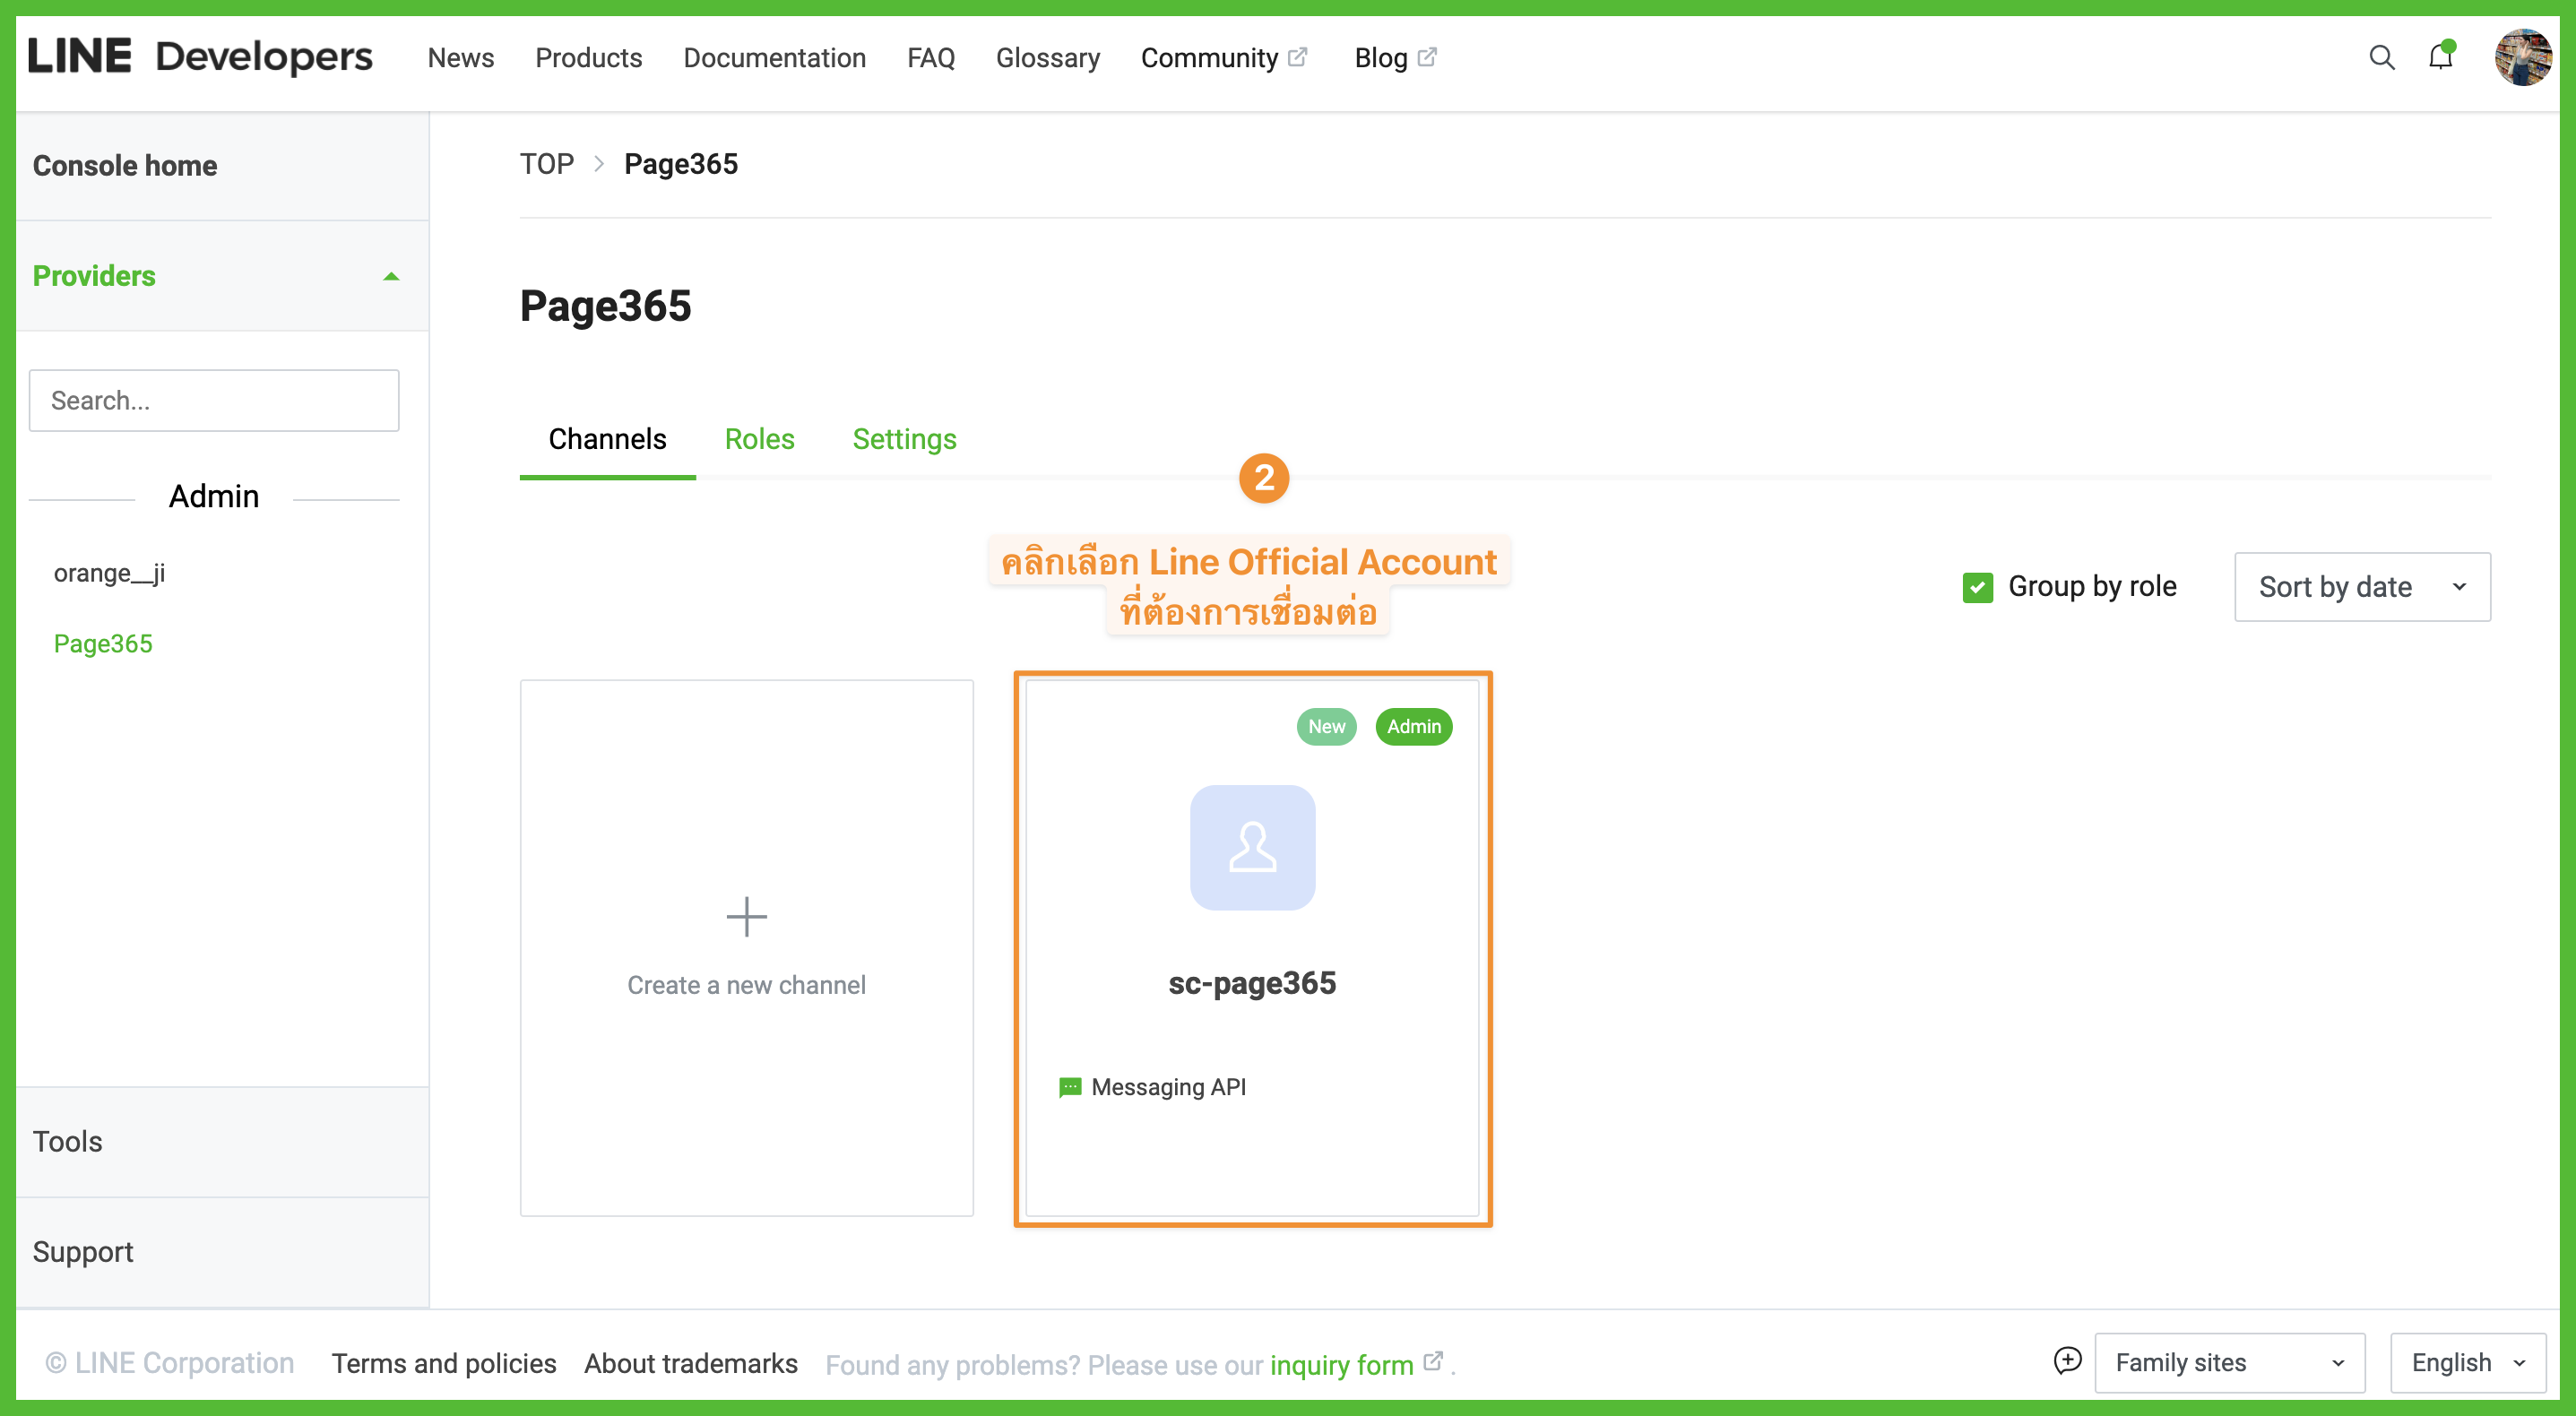The image size is (2576, 1416).
Task: Select the orange__ji provider
Action: 110,573
